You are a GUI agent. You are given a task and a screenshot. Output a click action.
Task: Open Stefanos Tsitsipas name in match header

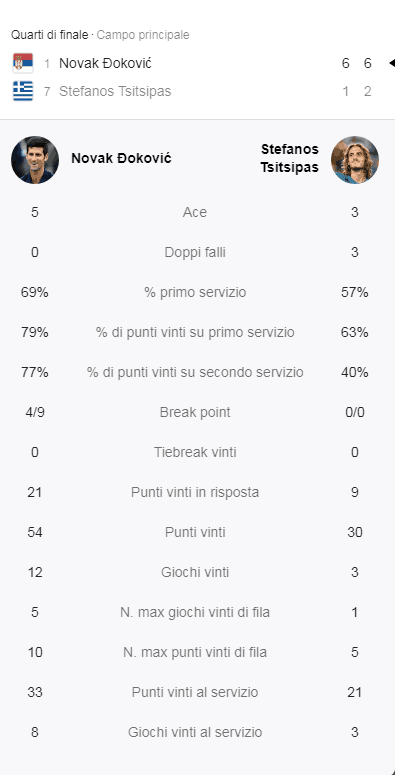coord(115,91)
